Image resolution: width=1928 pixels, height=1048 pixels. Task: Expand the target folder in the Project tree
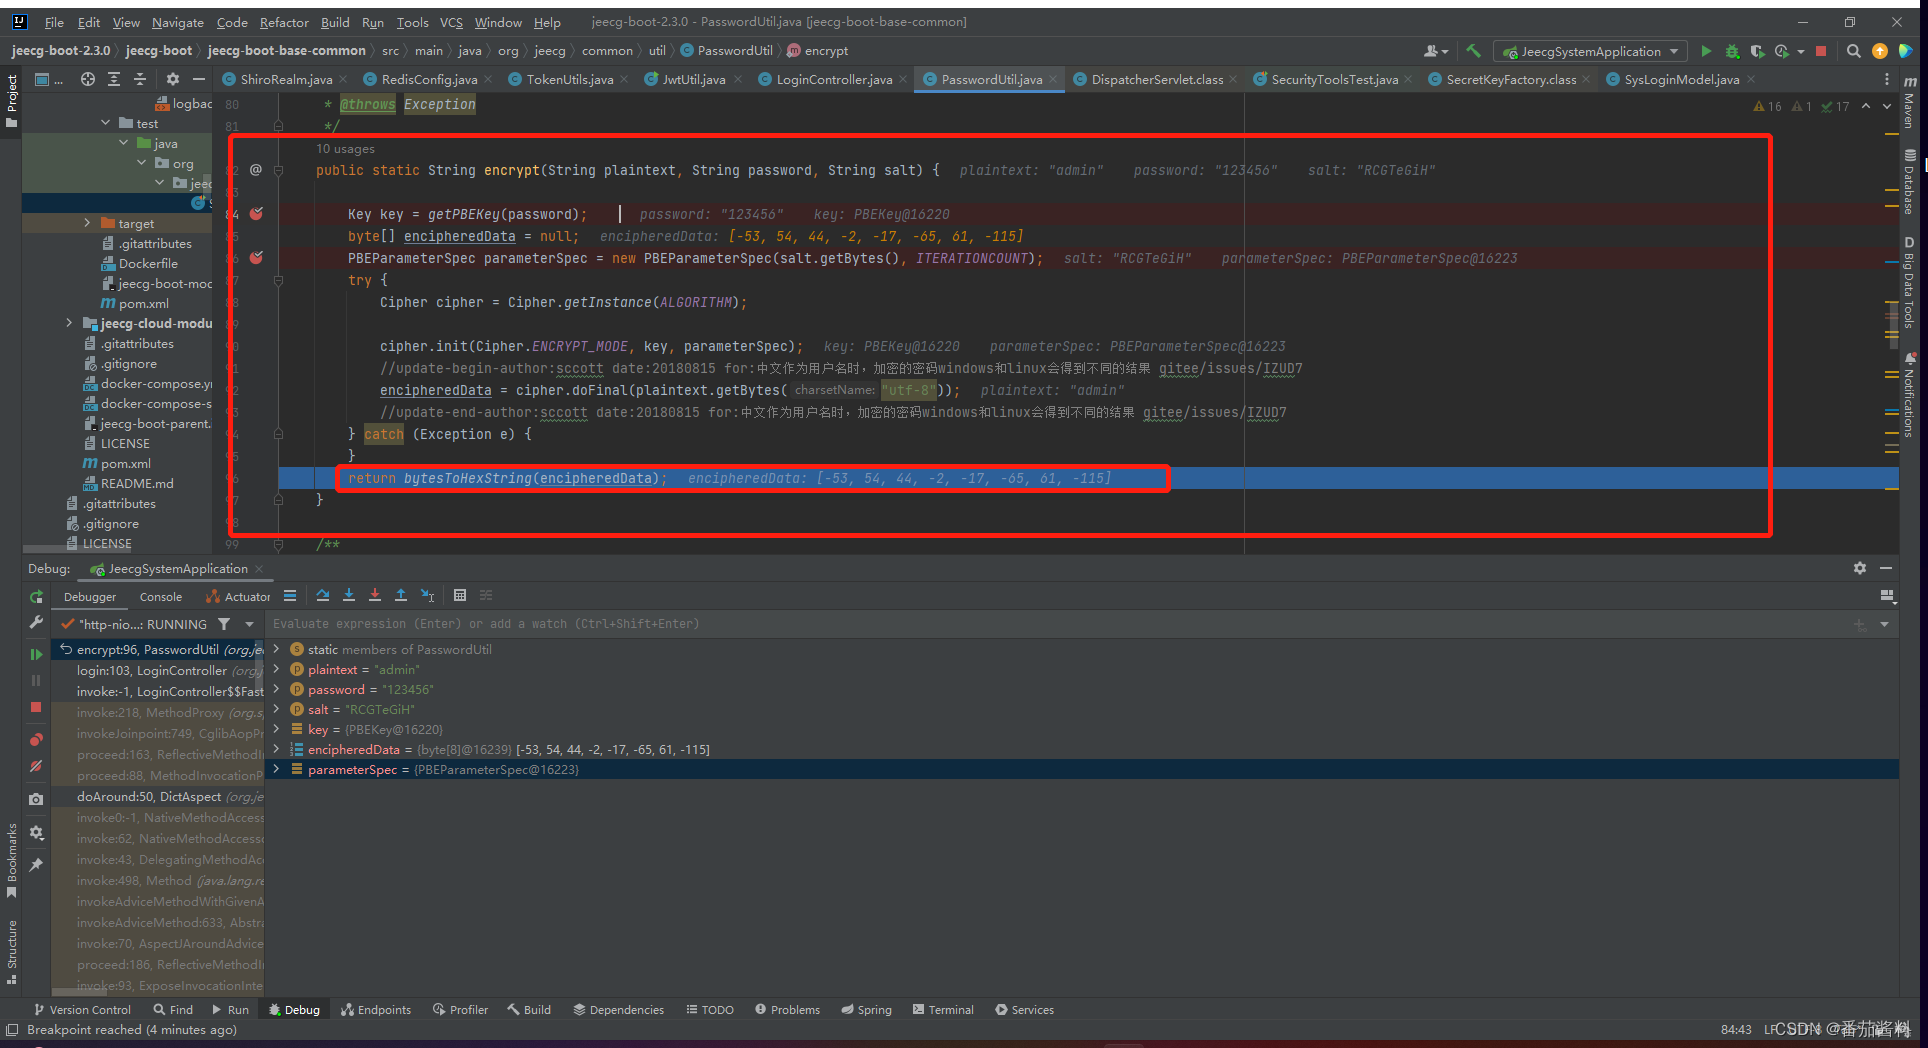87,223
